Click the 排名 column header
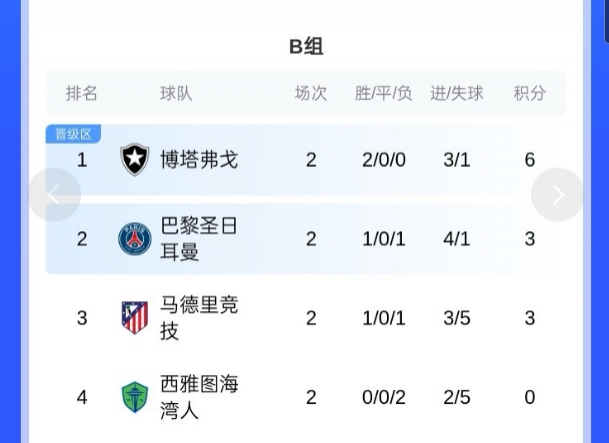 (x=82, y=93)
